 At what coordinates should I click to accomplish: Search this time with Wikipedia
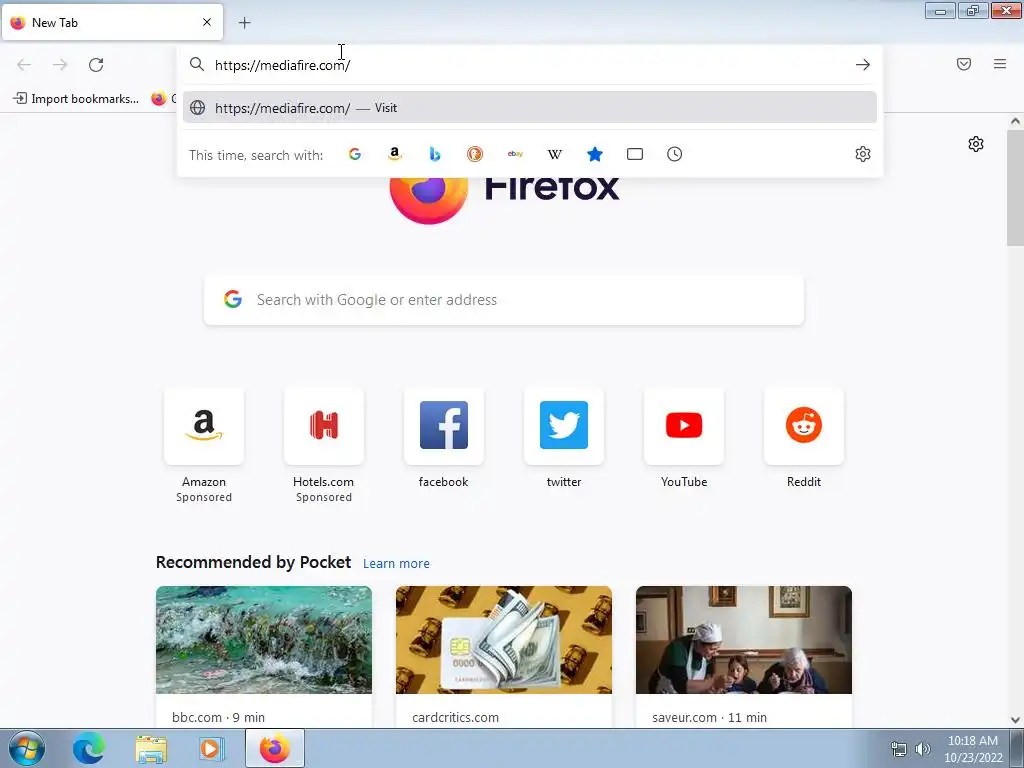pyautogui.click(x=555, y=154)
